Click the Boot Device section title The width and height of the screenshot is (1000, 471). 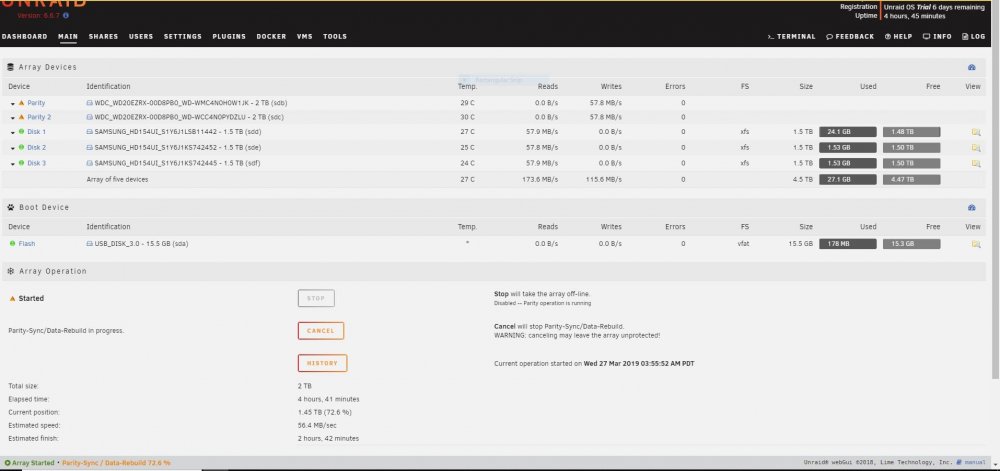pyautogui.click(x=43, y=207)
